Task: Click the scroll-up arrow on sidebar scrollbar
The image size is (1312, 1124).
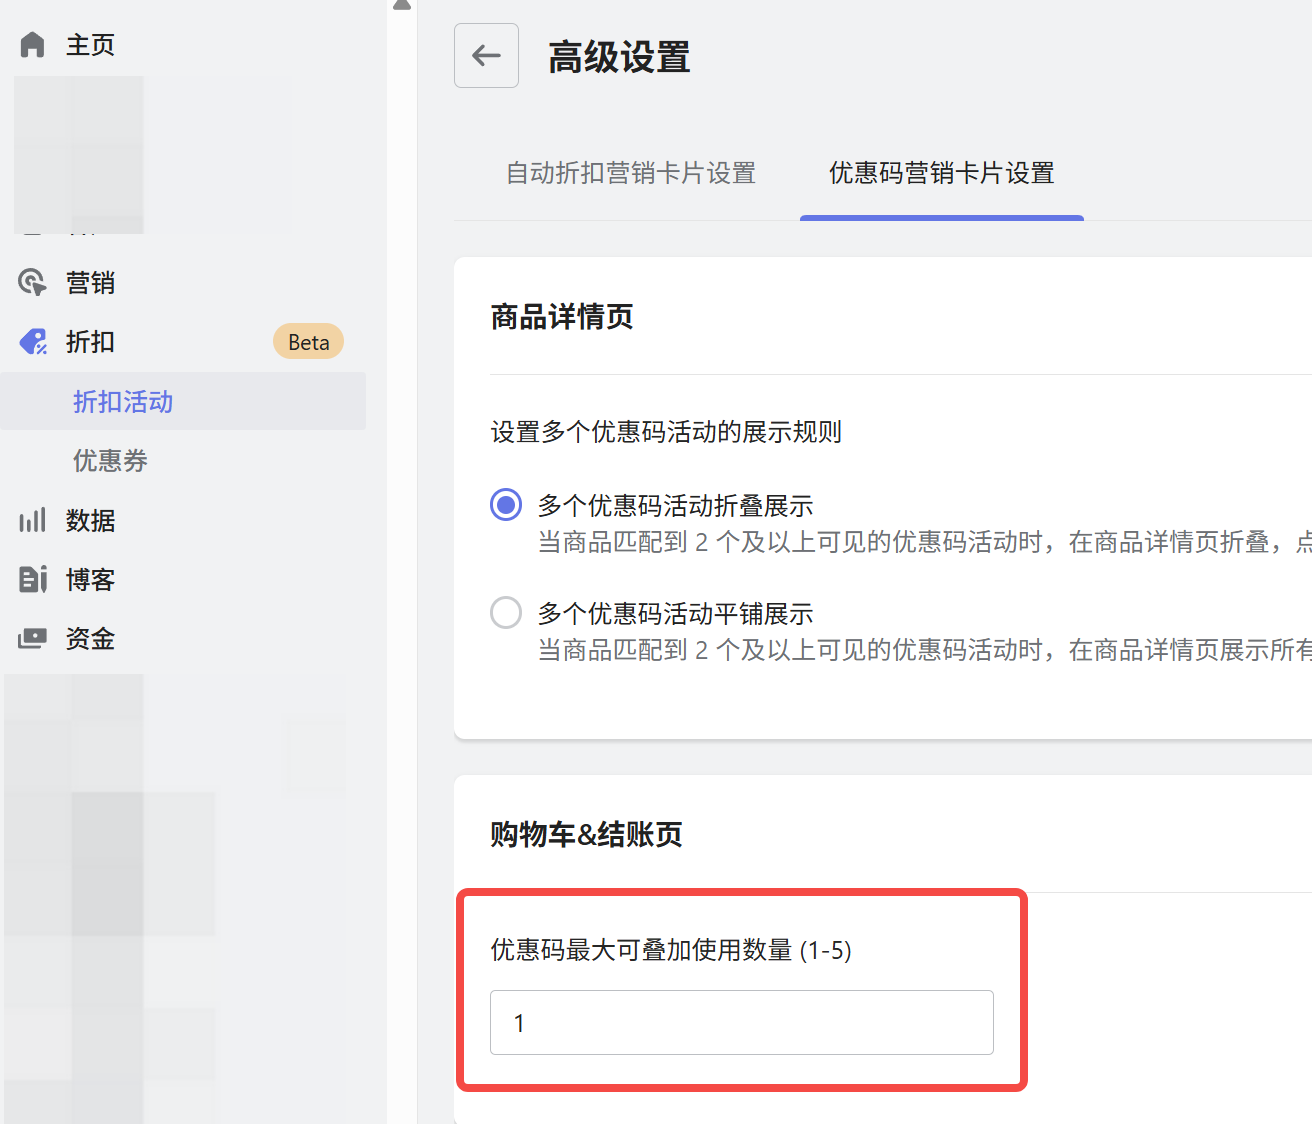Action: coord(402,5)
